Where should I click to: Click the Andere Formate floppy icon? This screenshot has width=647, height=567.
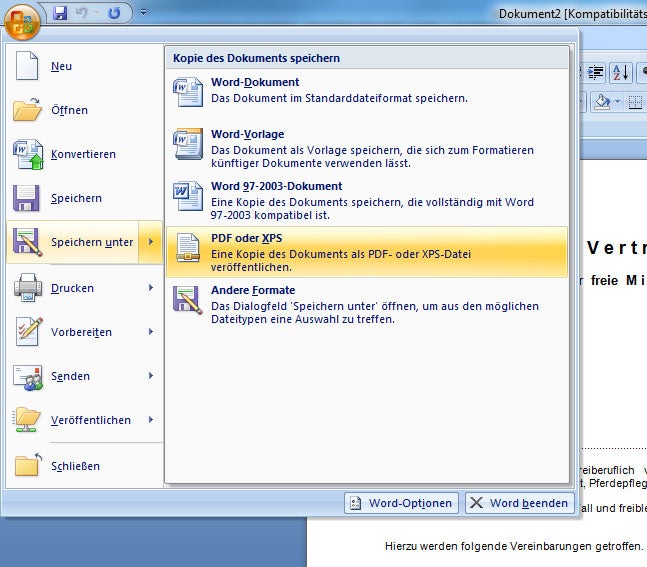188,300
